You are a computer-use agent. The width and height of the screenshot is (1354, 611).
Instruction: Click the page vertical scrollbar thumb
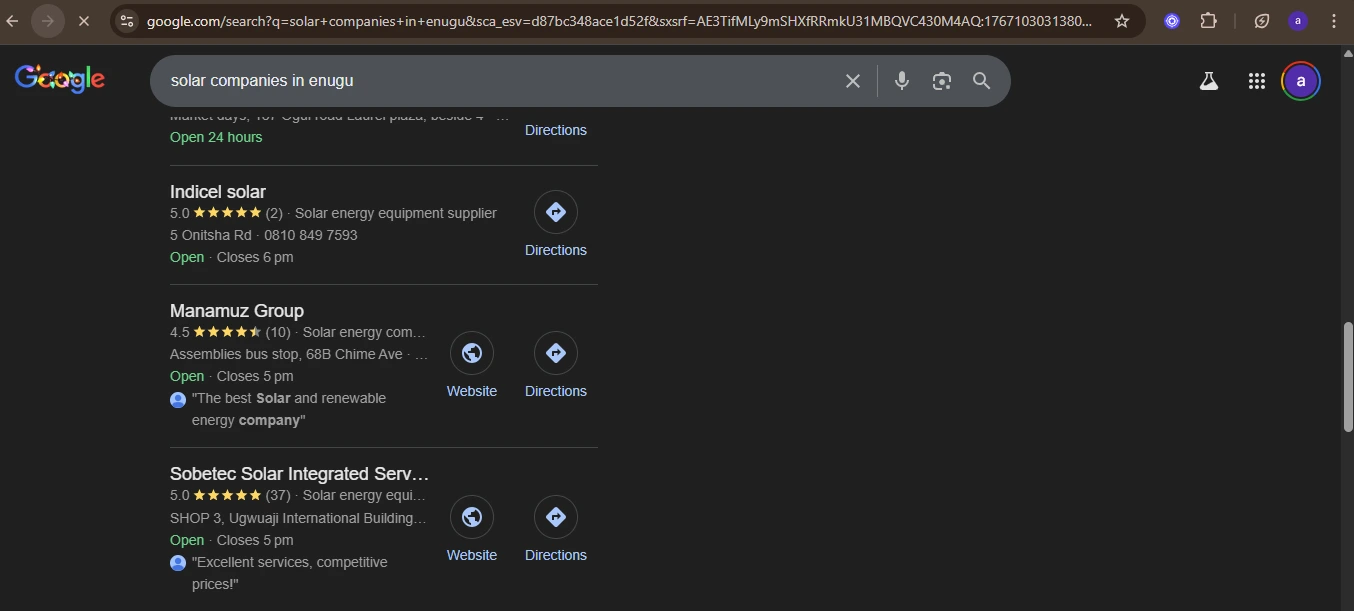click(1347, 377)
